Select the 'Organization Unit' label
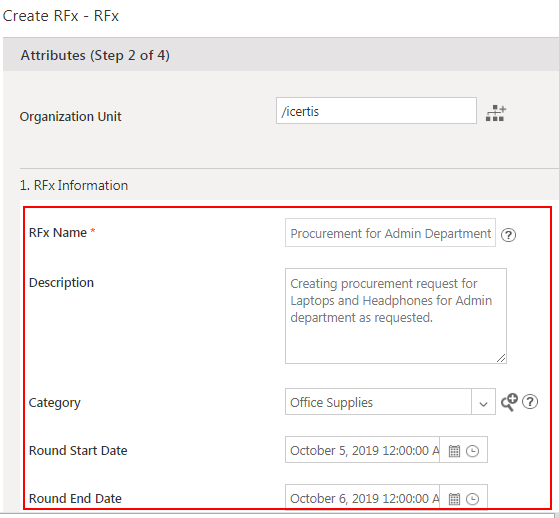 click(x=71, y=117)
